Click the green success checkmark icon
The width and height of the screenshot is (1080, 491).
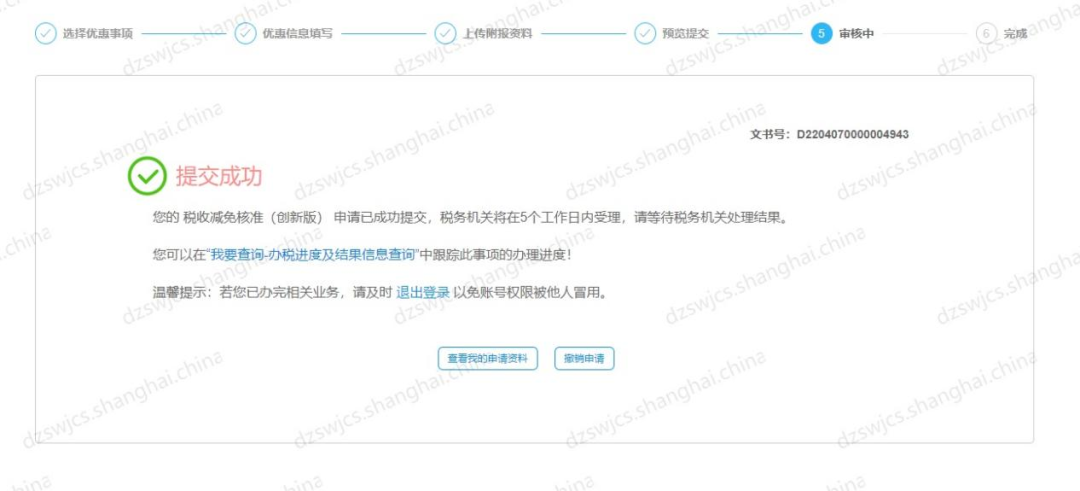(147, 176)
